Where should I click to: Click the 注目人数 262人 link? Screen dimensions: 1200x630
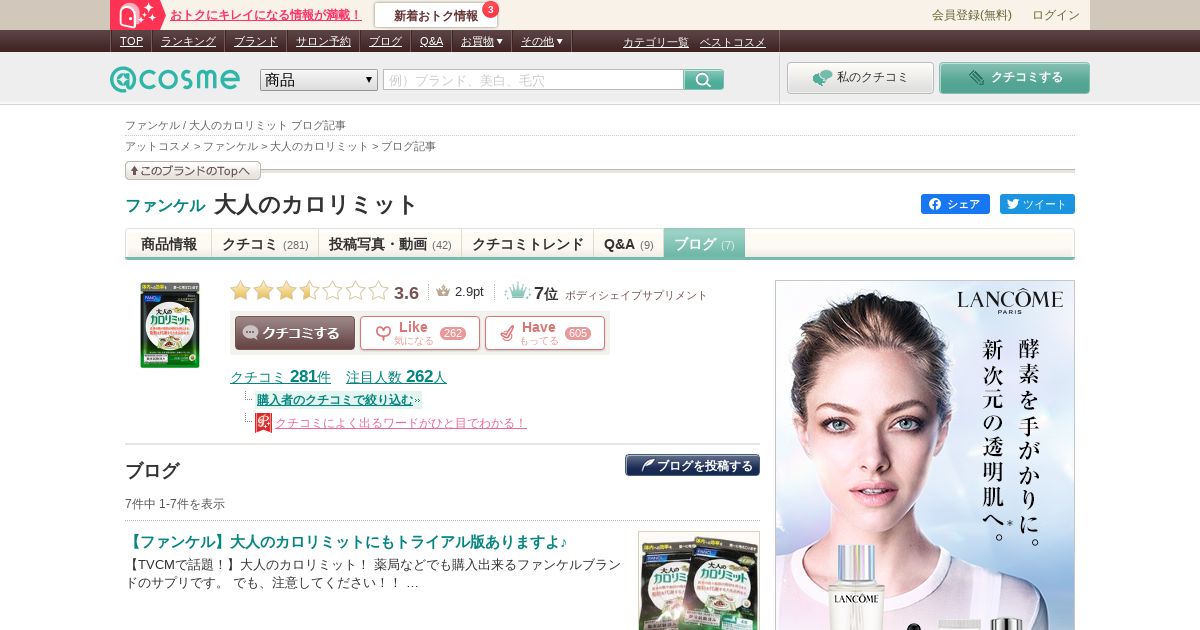(396, 377)
